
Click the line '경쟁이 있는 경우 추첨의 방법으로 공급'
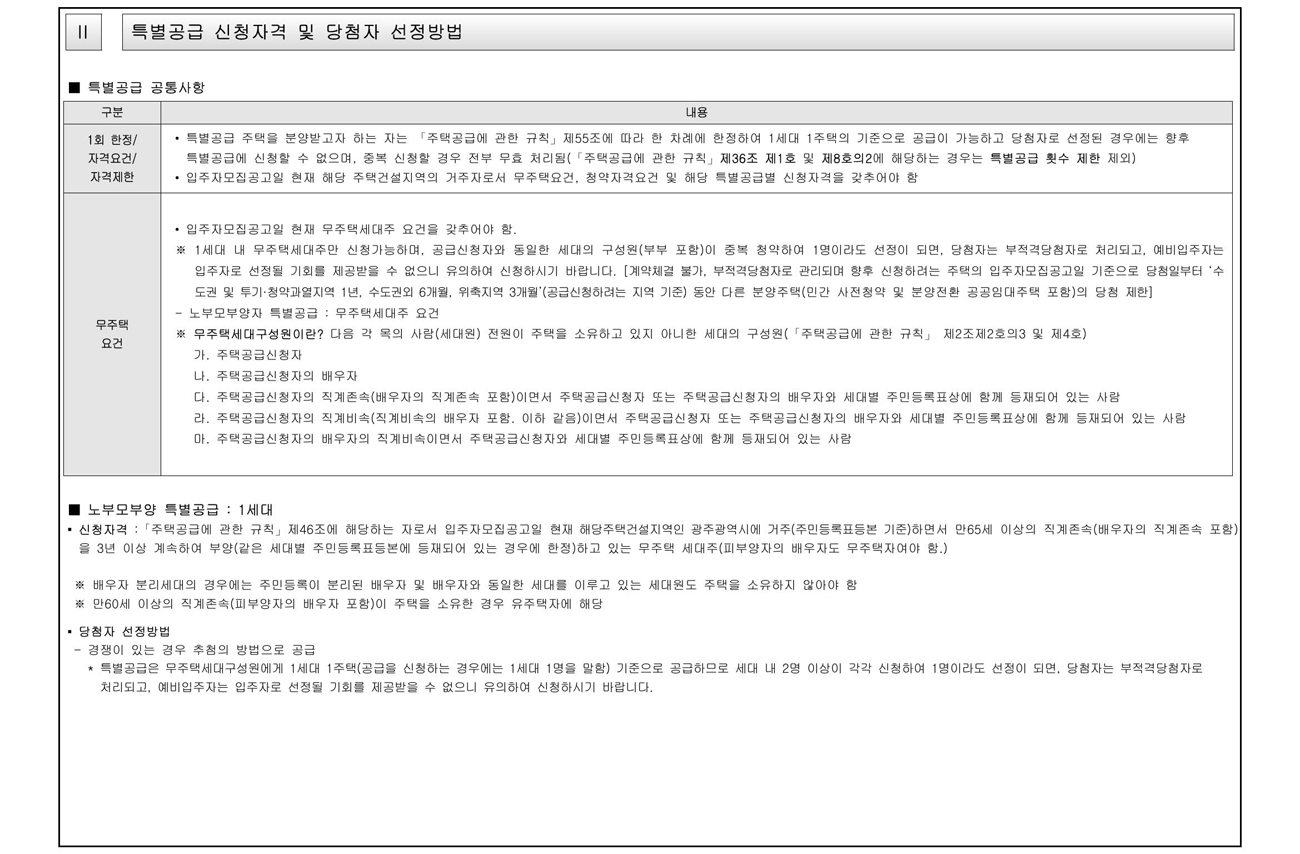pos(195,649)
